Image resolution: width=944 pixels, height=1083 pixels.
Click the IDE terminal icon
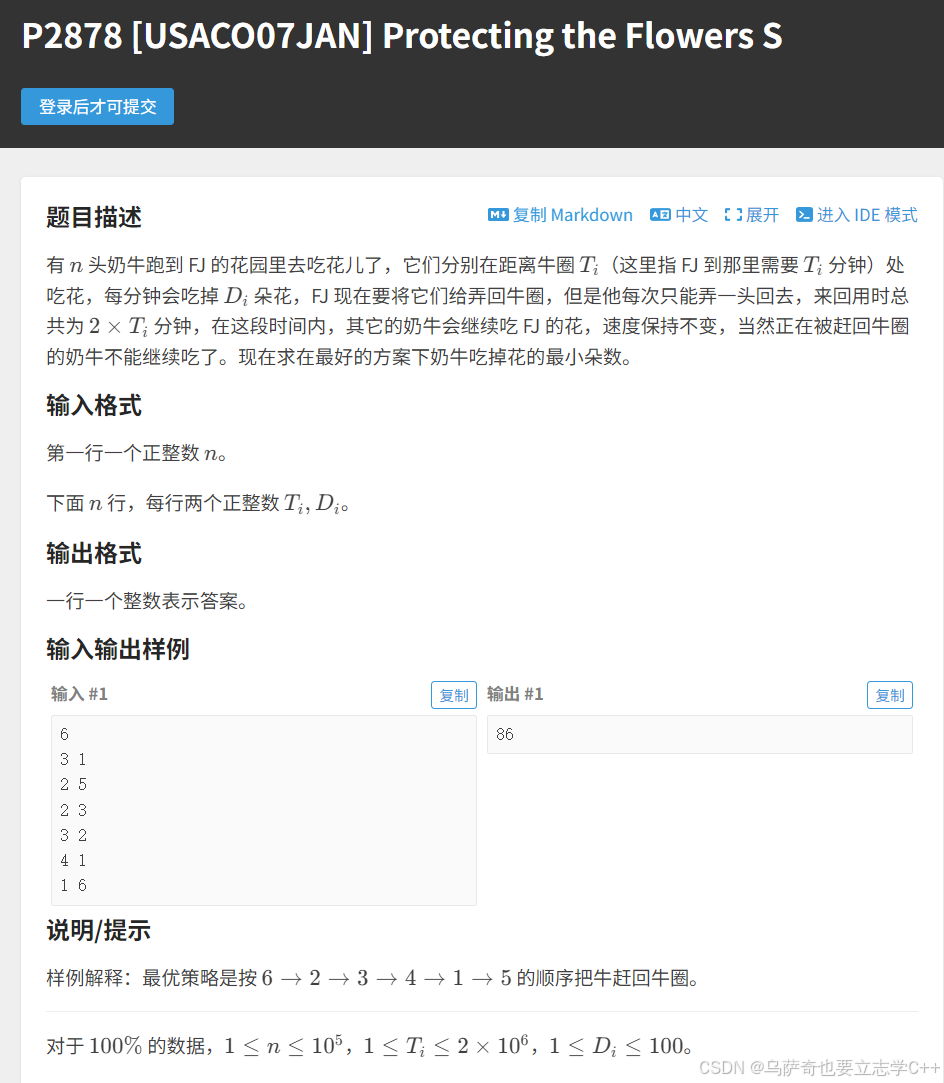pos(804,215)
